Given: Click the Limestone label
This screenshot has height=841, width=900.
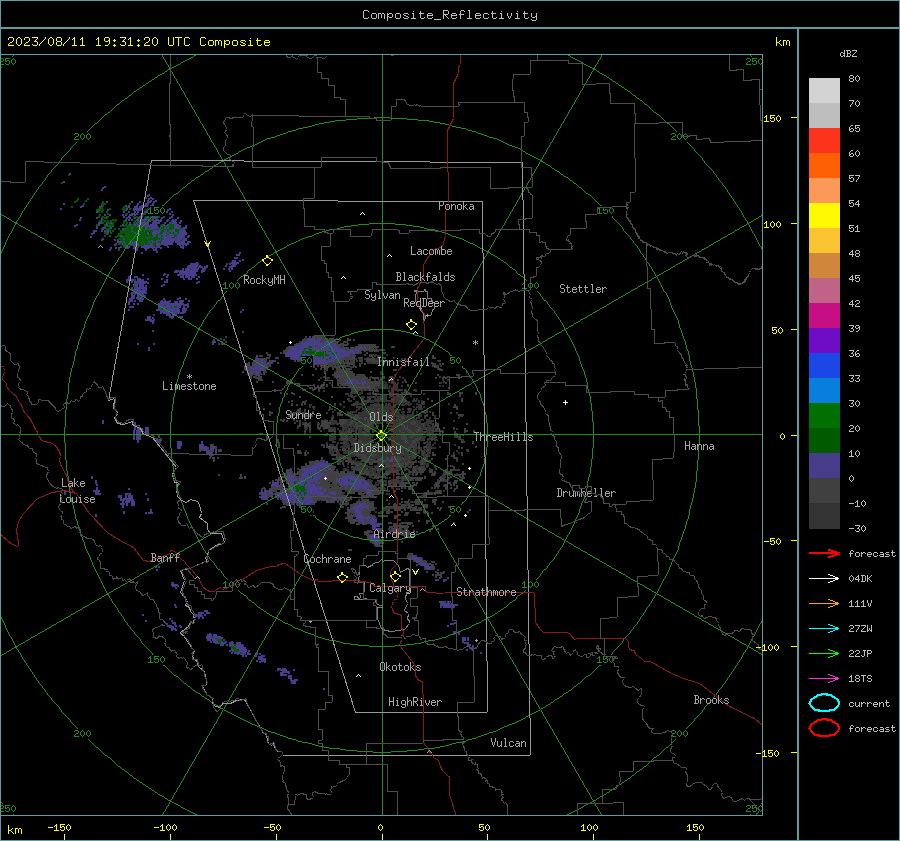Looking at the screenshot, I should [189, 386].
